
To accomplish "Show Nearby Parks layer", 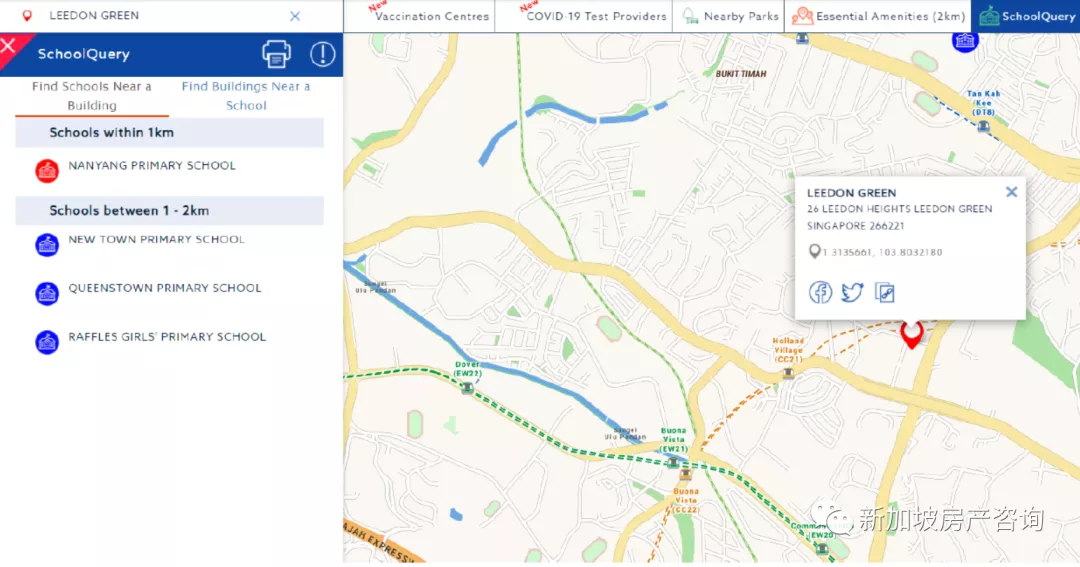I will (x=730, y=16).
